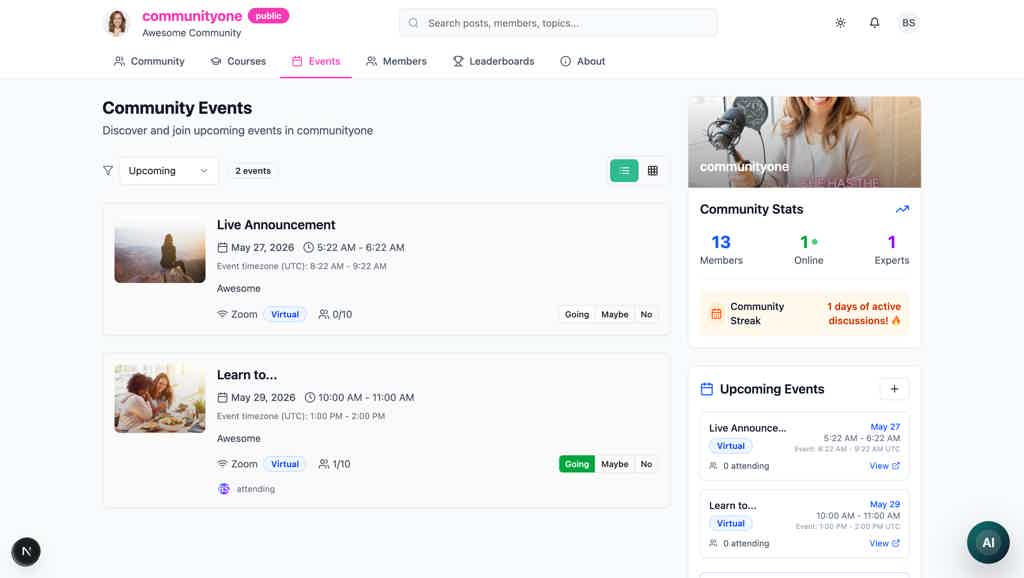
Task: Open the Courses tab
Action: (238, 61)
